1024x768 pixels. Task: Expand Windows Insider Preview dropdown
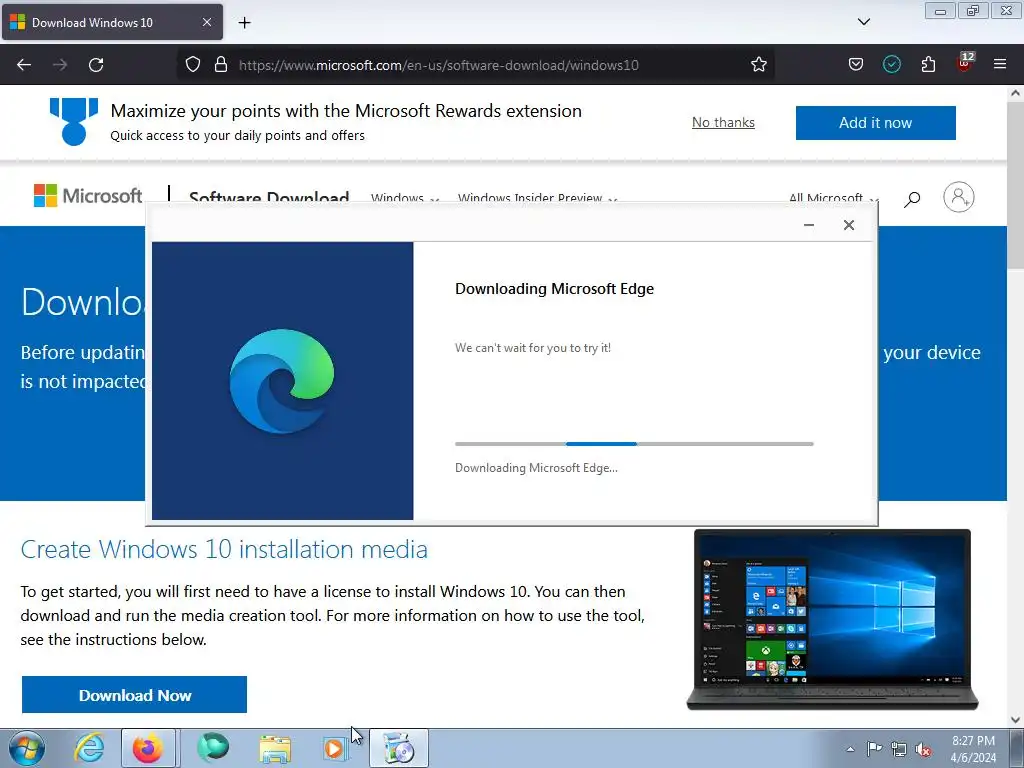(x=537, y=197)
